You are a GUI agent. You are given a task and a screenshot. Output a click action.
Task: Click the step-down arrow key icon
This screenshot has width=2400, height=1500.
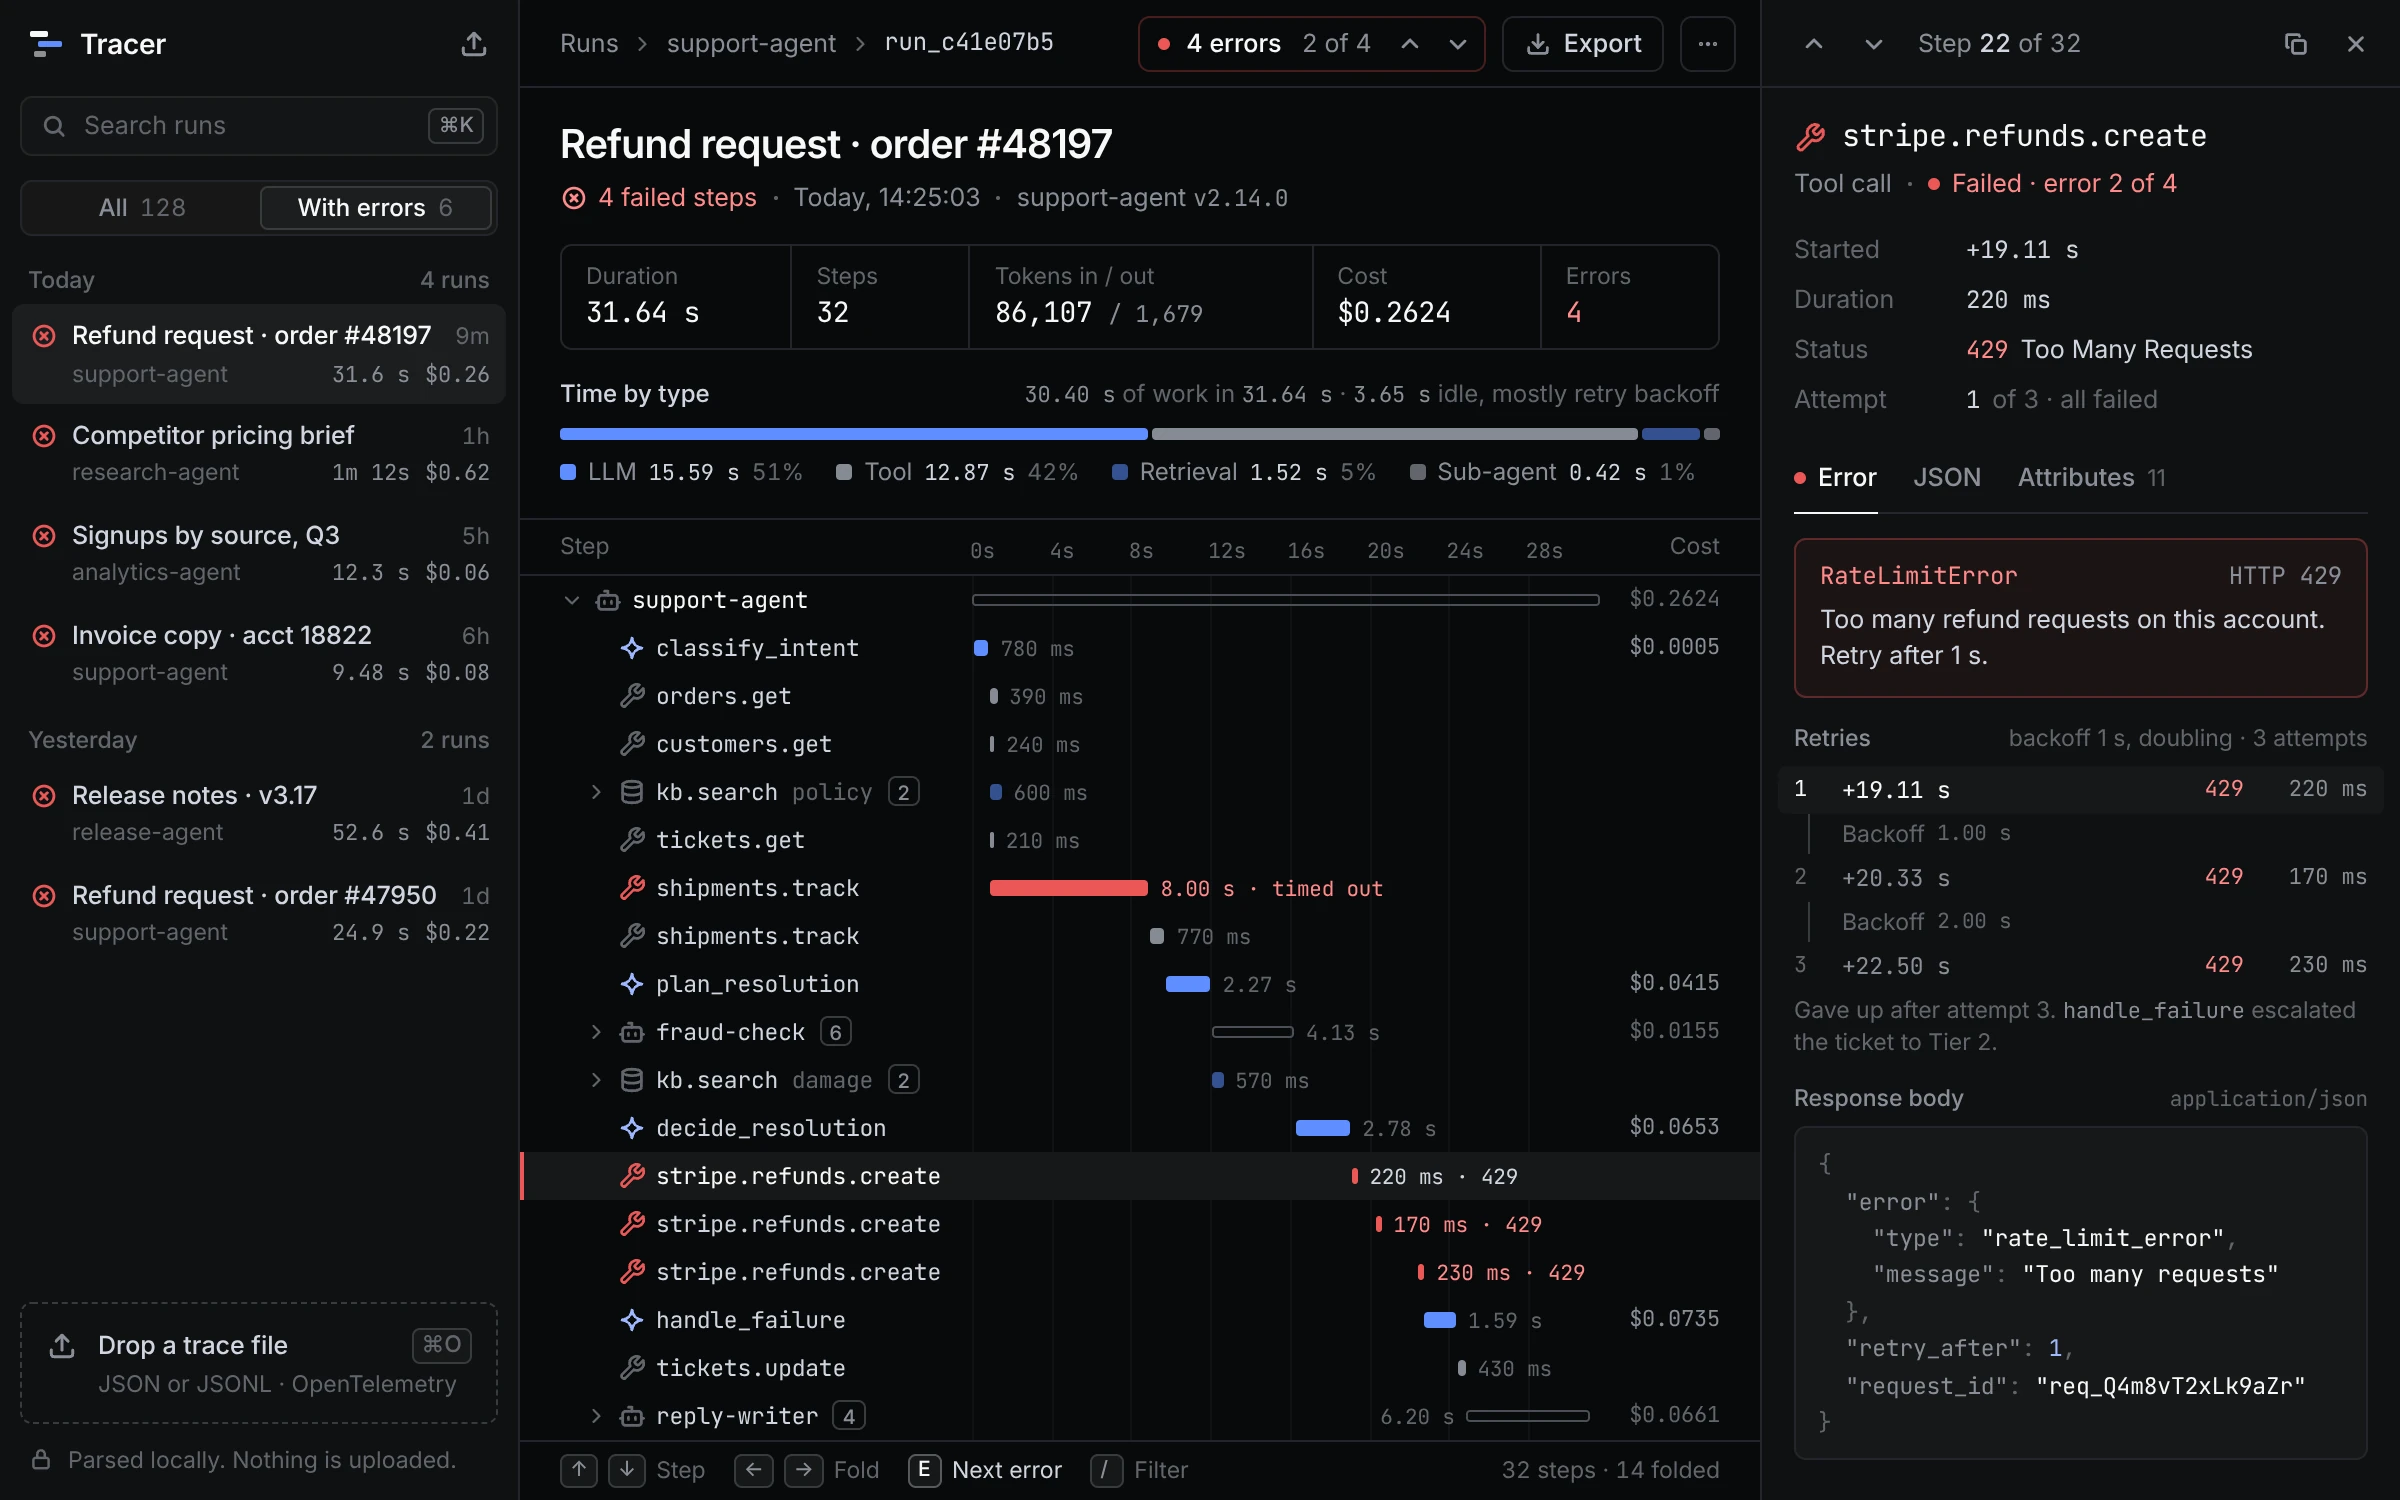627,1470
